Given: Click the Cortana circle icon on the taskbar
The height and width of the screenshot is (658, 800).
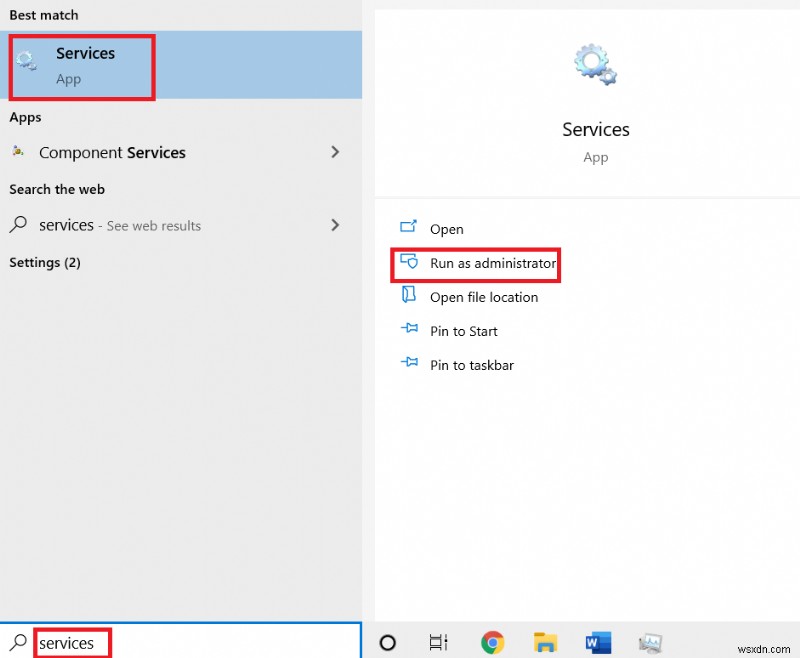Looking at the screenshot, I should (387, 643).
